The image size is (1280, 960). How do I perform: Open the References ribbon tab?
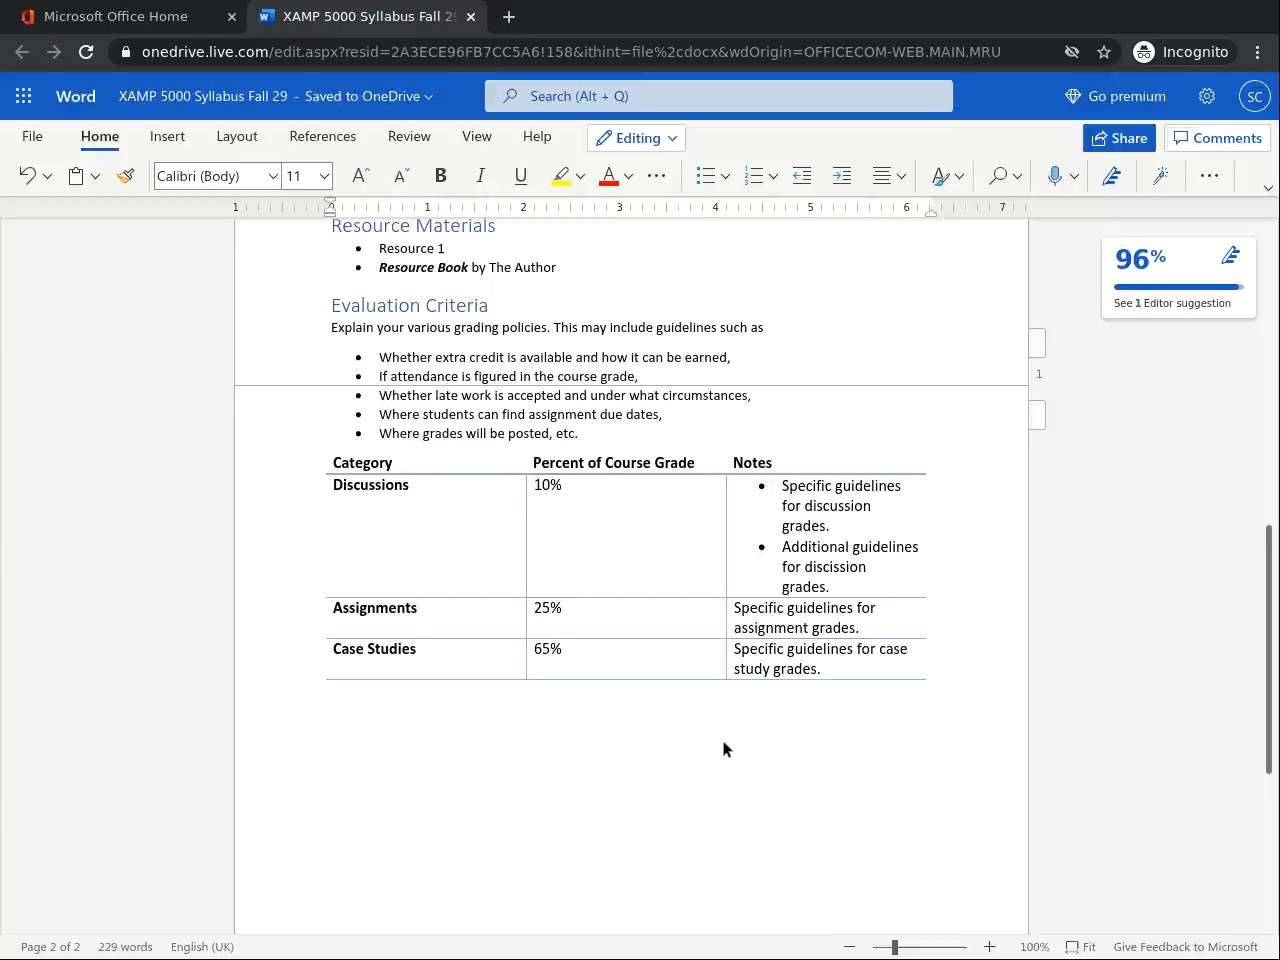coord(322,136)
